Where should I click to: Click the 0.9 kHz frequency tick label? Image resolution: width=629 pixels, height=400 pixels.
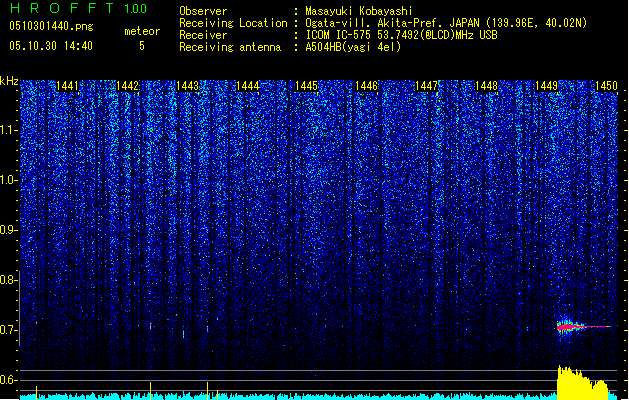[9, 230]
